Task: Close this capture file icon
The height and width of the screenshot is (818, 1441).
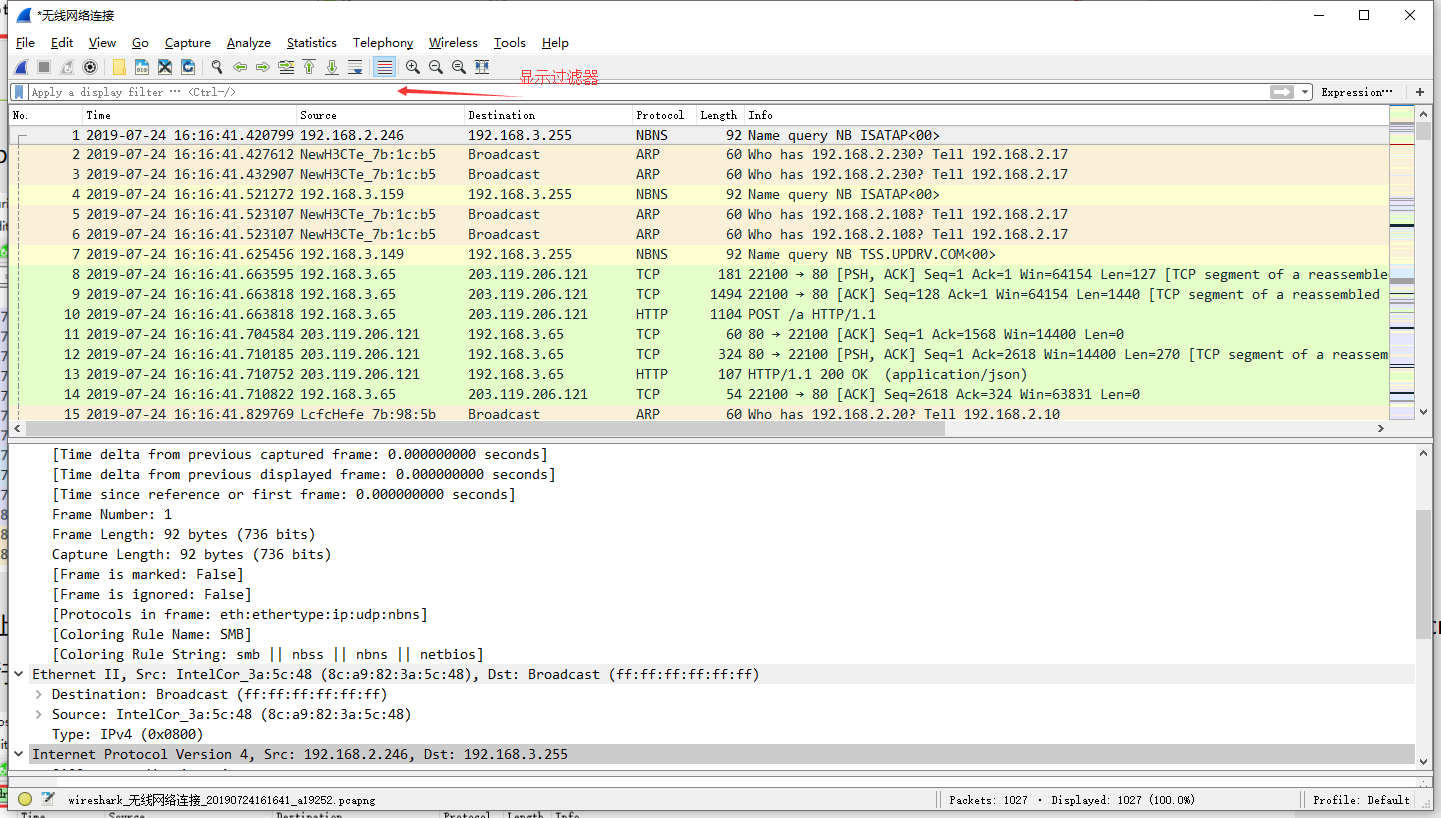Action: [x=165, y=67]
